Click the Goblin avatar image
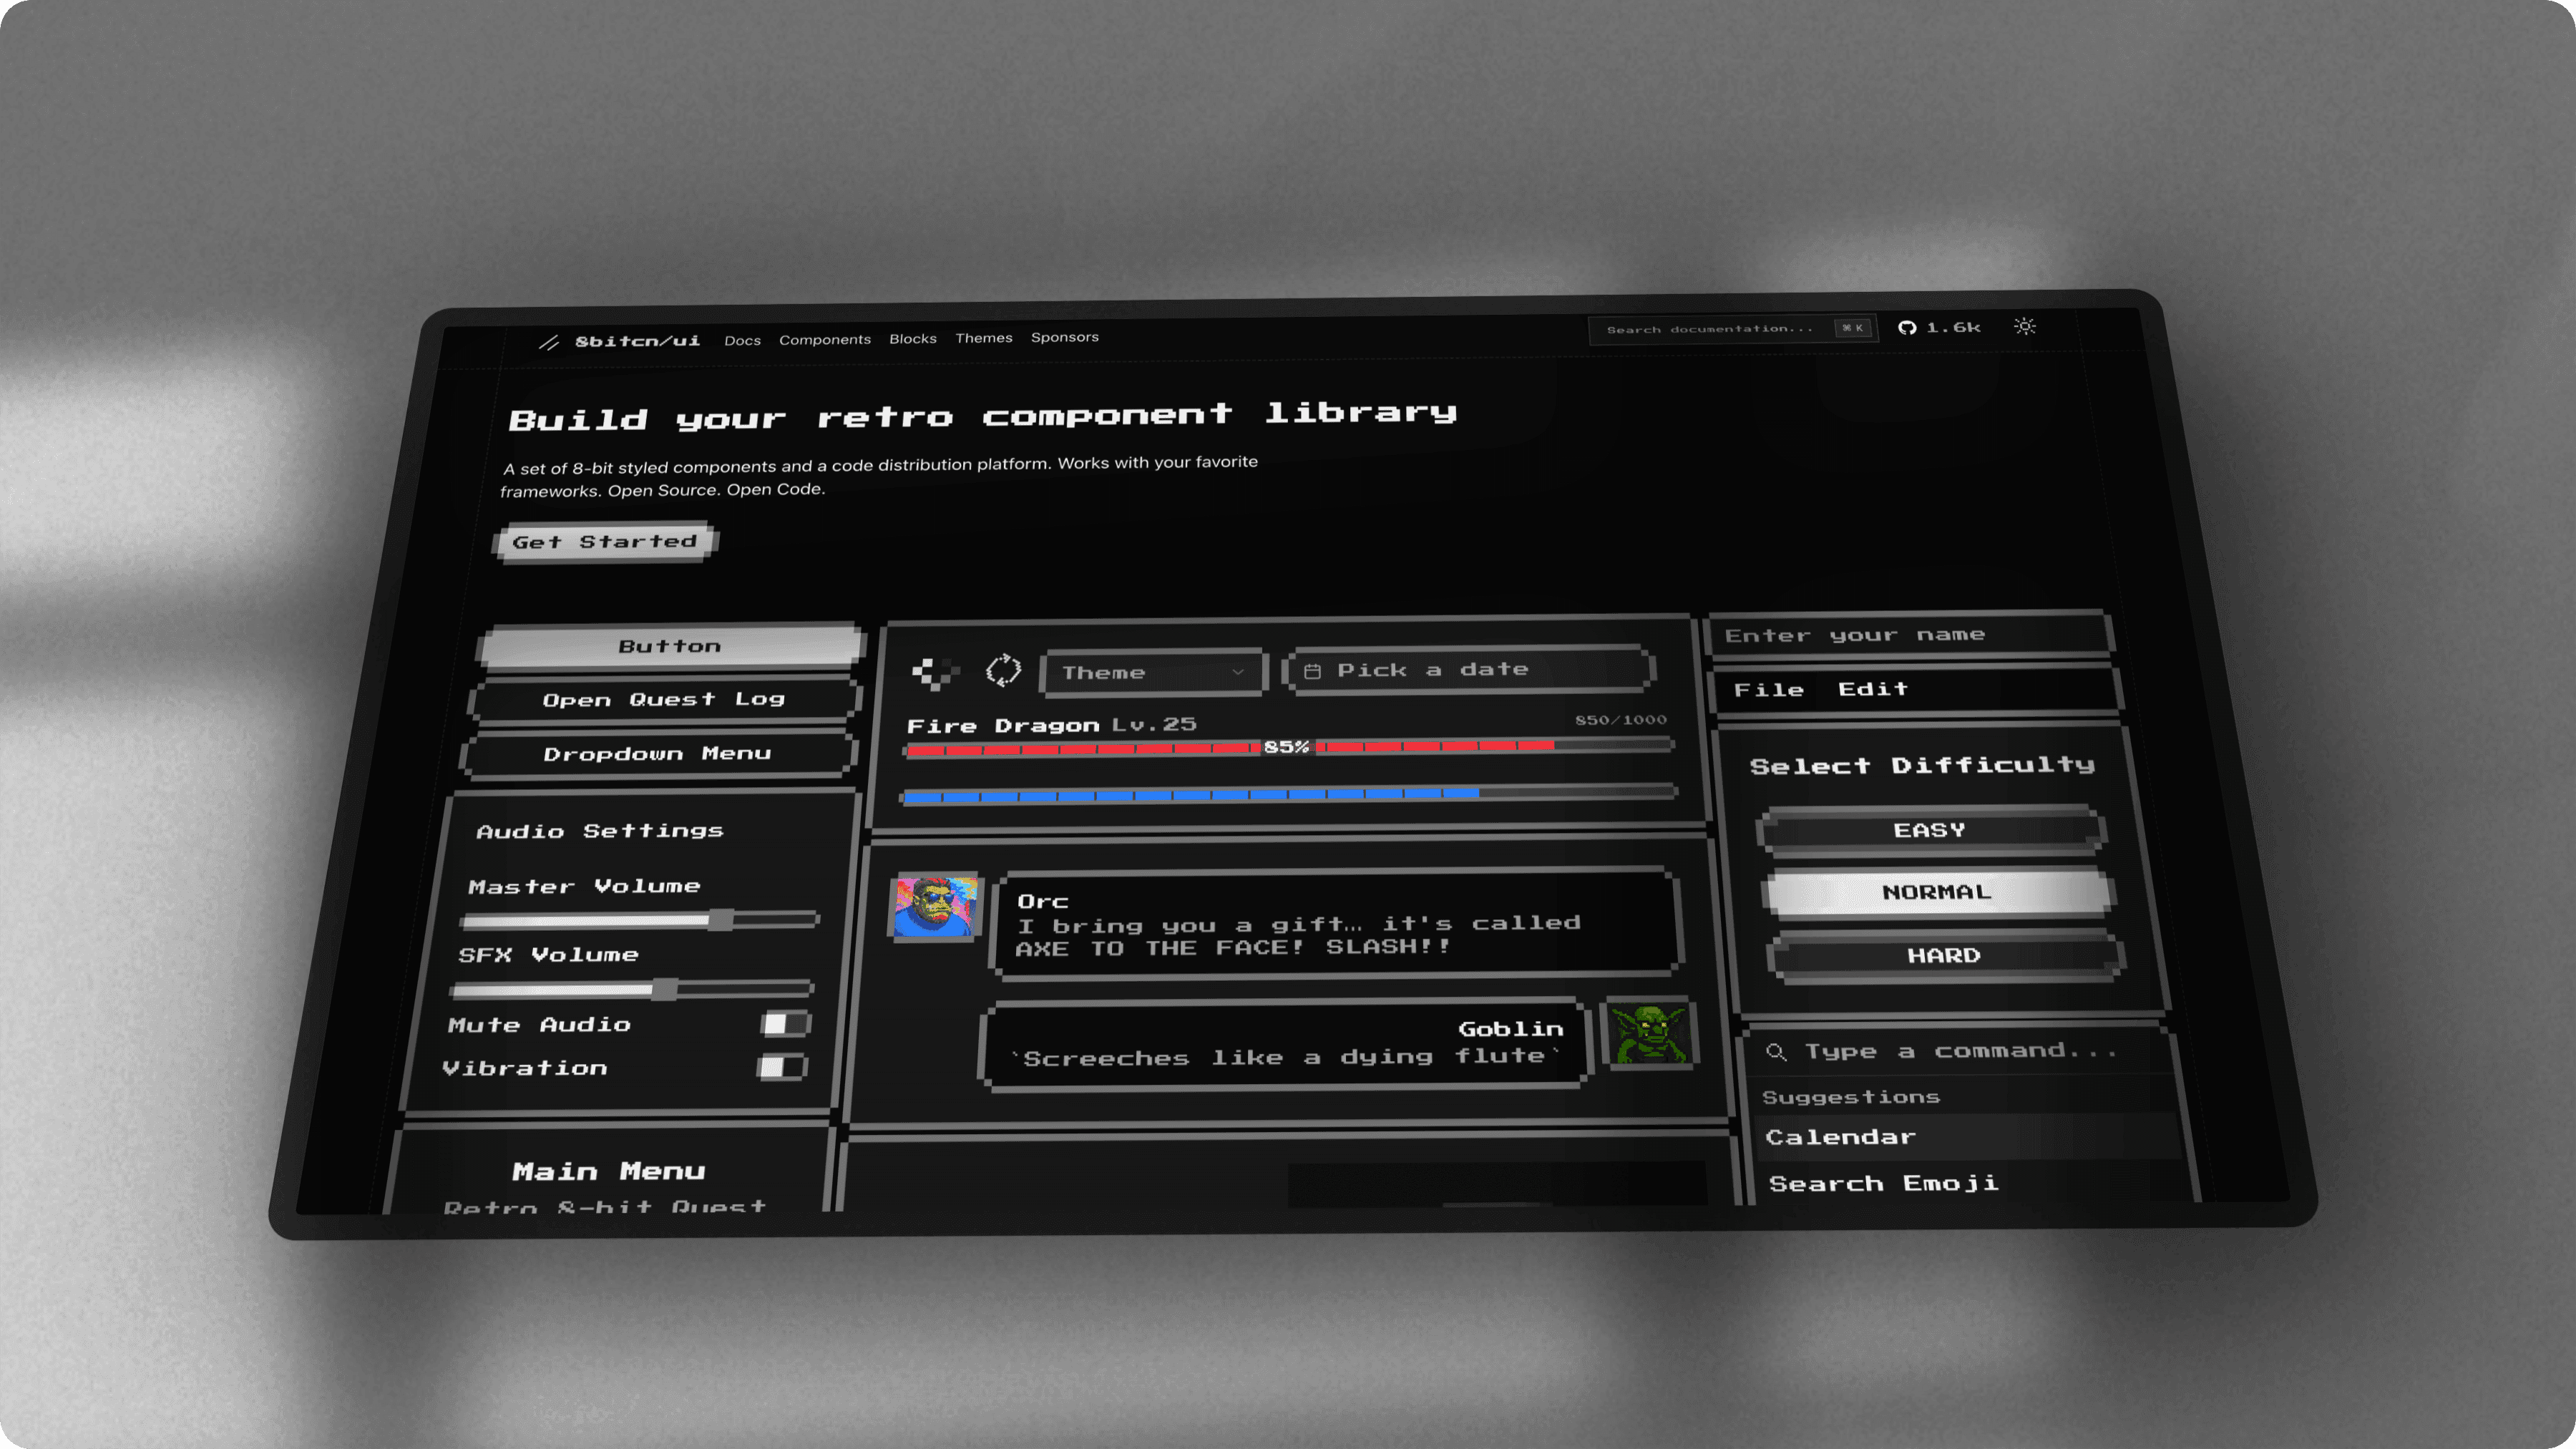 (x=1650, y=1034)
